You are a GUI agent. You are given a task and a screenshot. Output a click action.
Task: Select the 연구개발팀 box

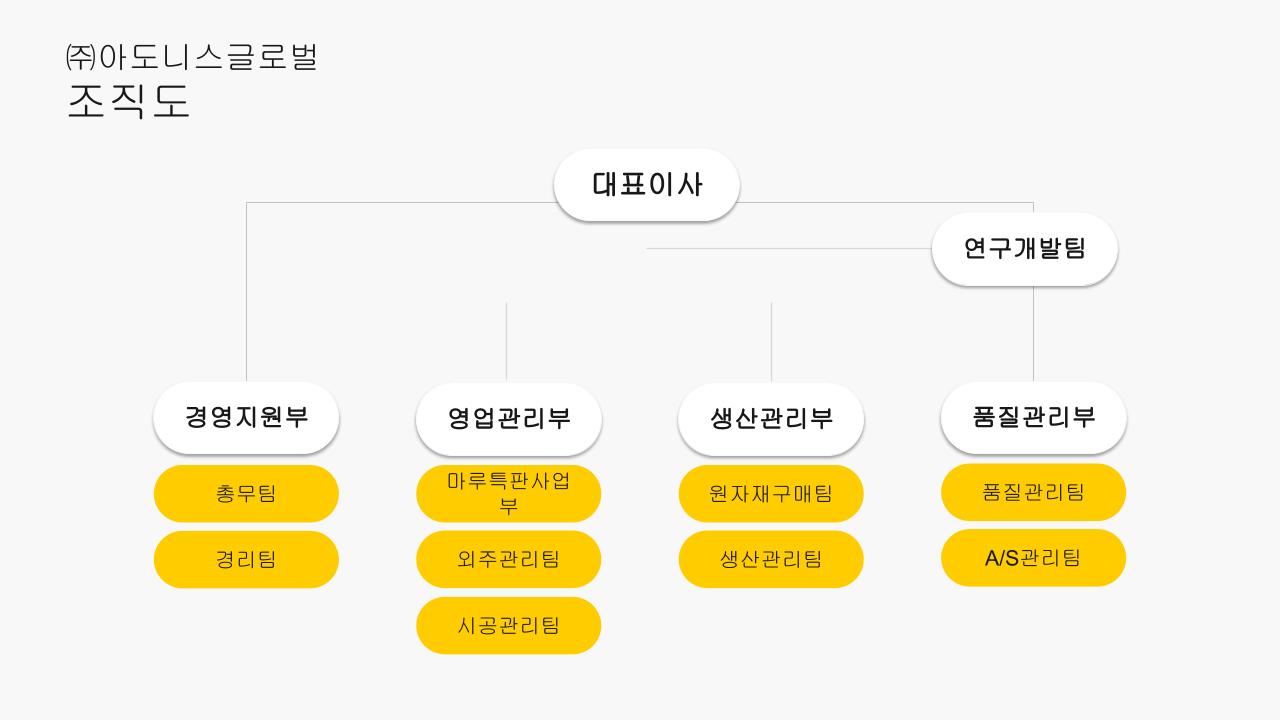pos(1025,249)
